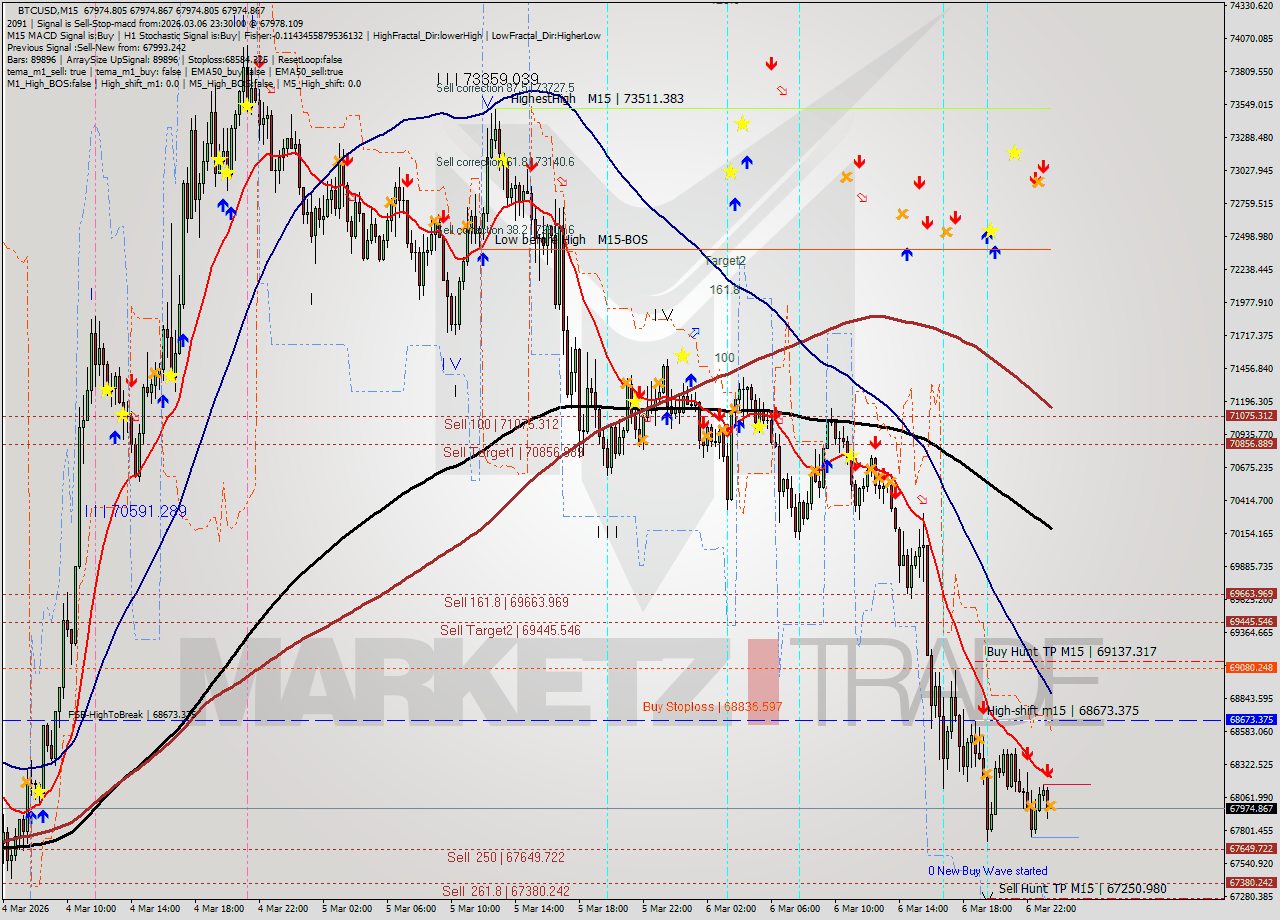1280x920 pixels.
Task: Click the red down arrow near the 6 Mar 22:00 candles
Action: click(1047, 769)
